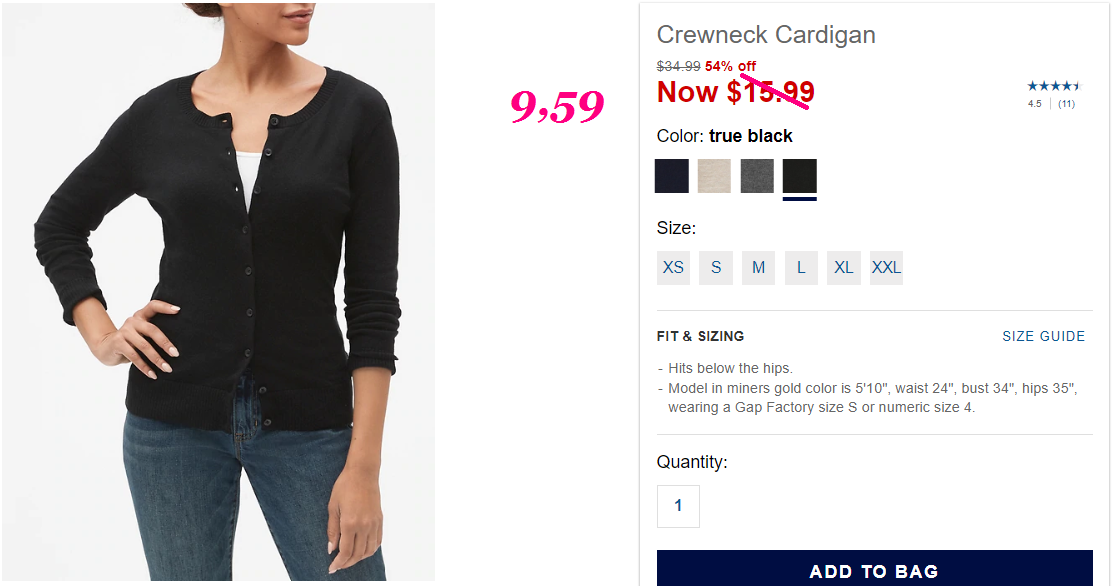Viewport: 1116px width, 586px height.
Task: Pick size M
Action: click(x=759, y=268)
